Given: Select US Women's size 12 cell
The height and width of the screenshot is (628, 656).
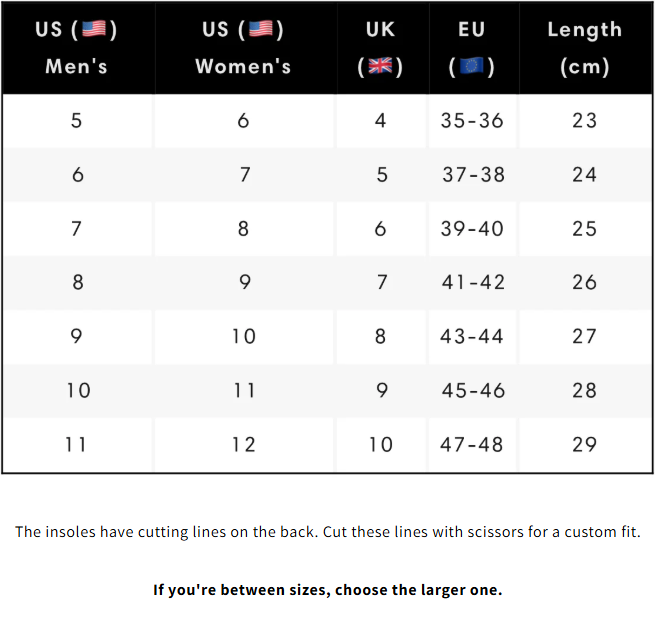Looking at the screenshot, I should (243, 445).
